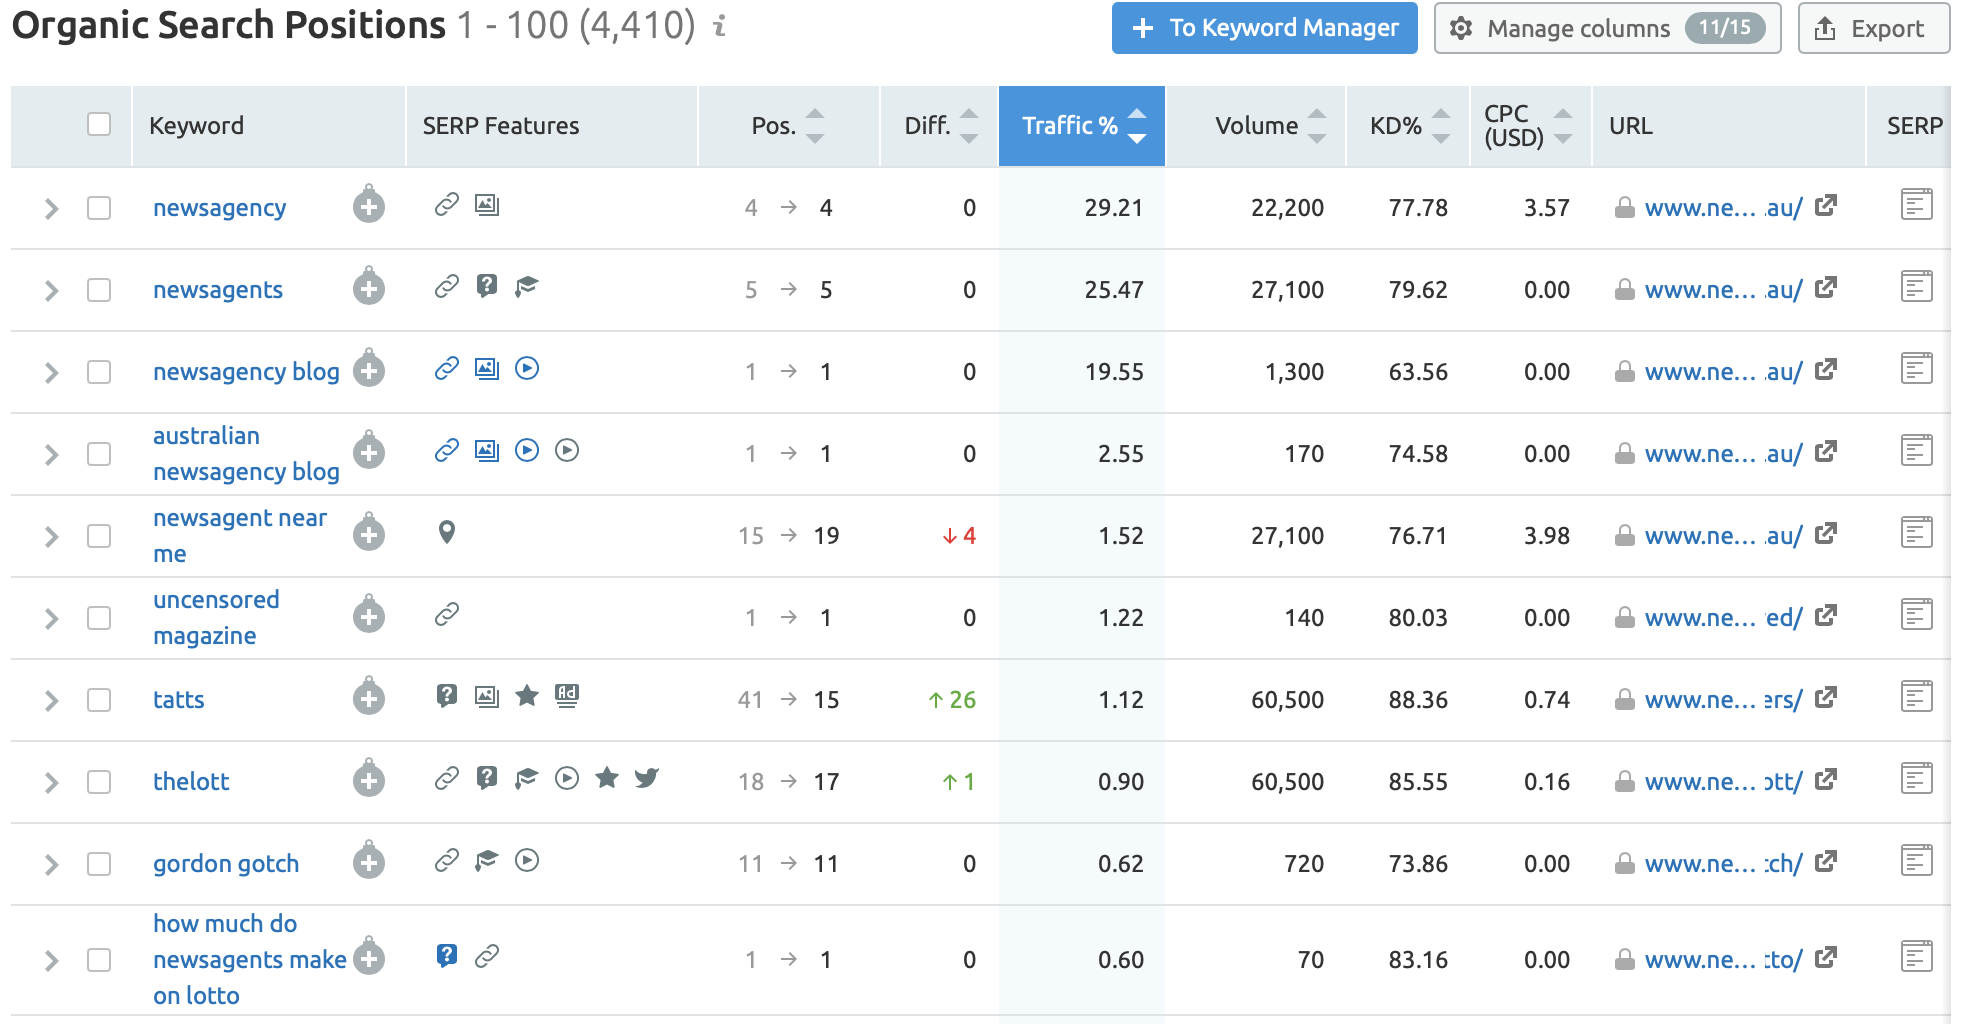Tick the select-all checkbox in header
1975x1024 pixels.
coord(99,125)
